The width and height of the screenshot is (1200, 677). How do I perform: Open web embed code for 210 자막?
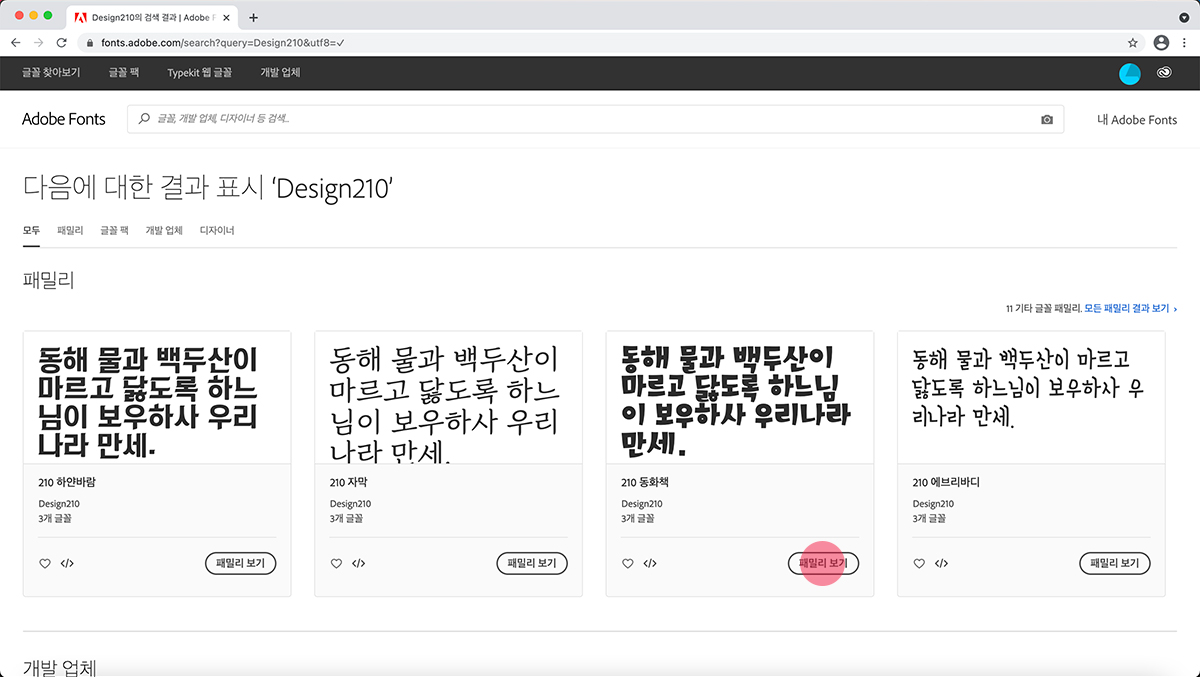pos(358,564)
